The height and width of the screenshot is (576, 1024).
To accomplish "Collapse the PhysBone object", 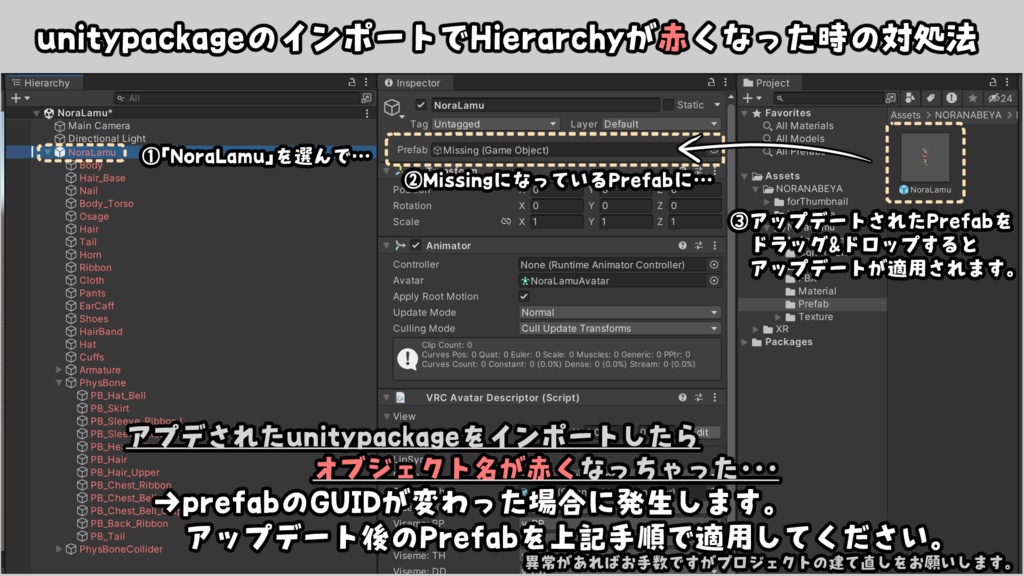I will tap(59, 383).
